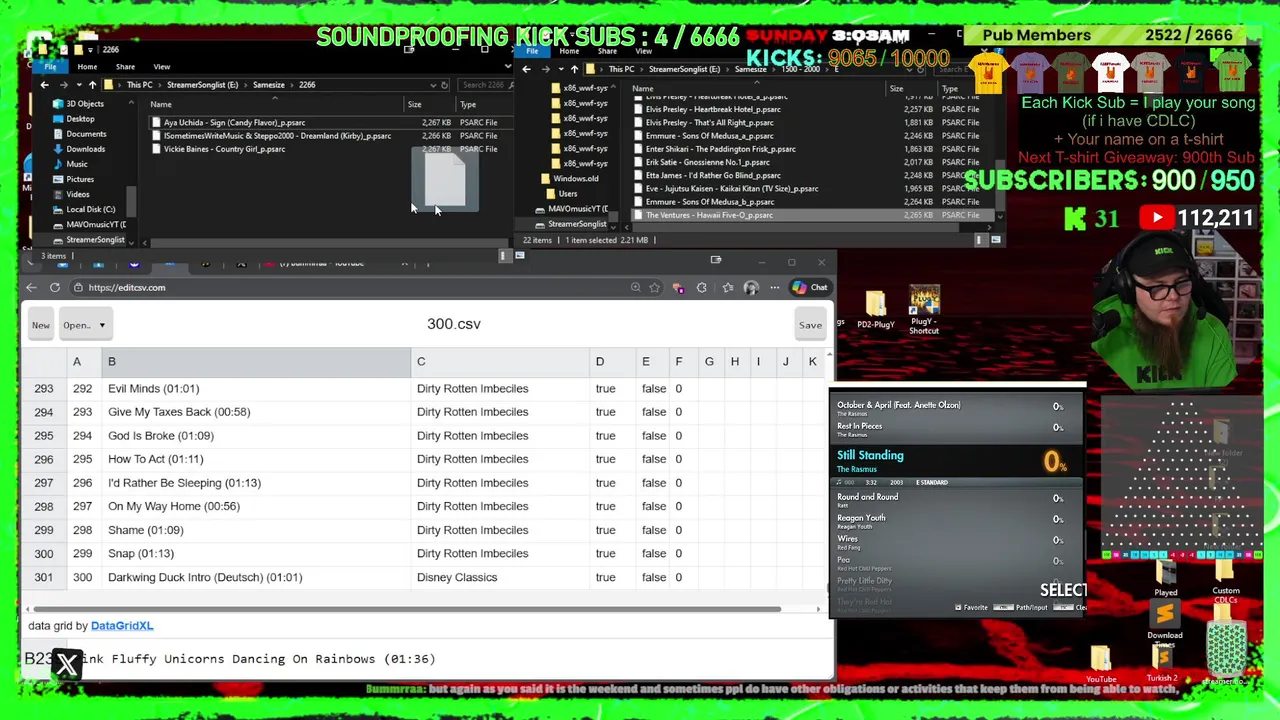The image size is (1280, 720).
Task: Click the zoom magnifier icon in address bar
Action: point(635,288)
